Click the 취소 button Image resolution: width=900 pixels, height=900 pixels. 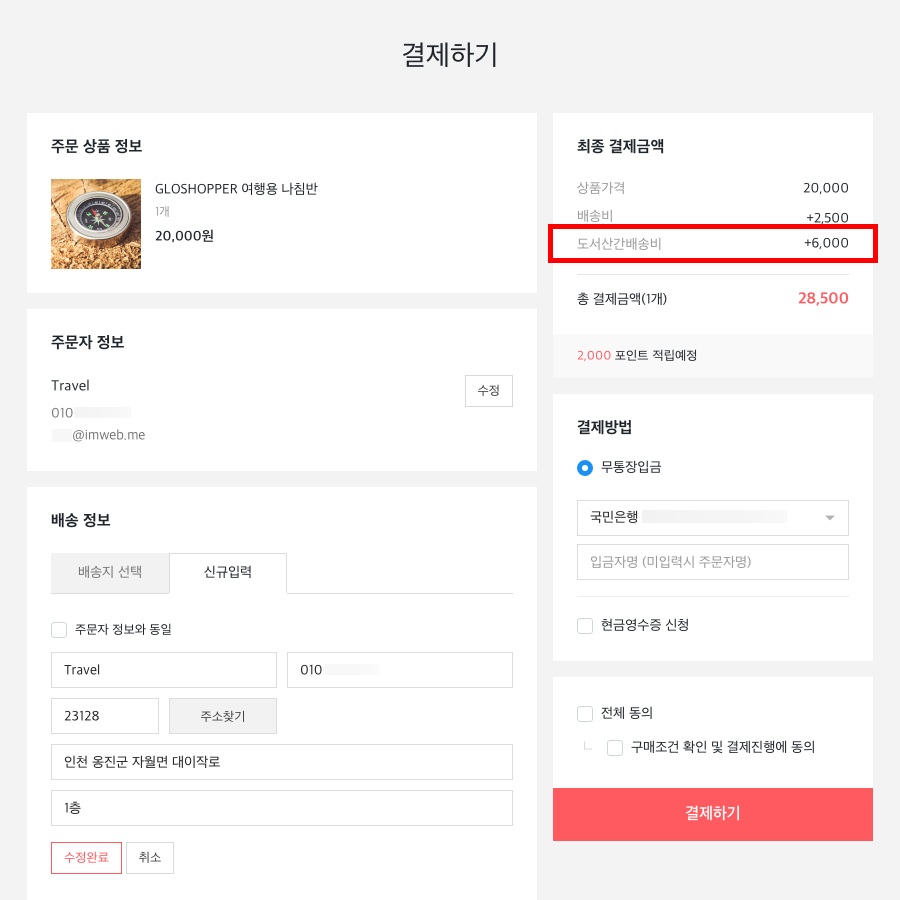pos(150,858)
